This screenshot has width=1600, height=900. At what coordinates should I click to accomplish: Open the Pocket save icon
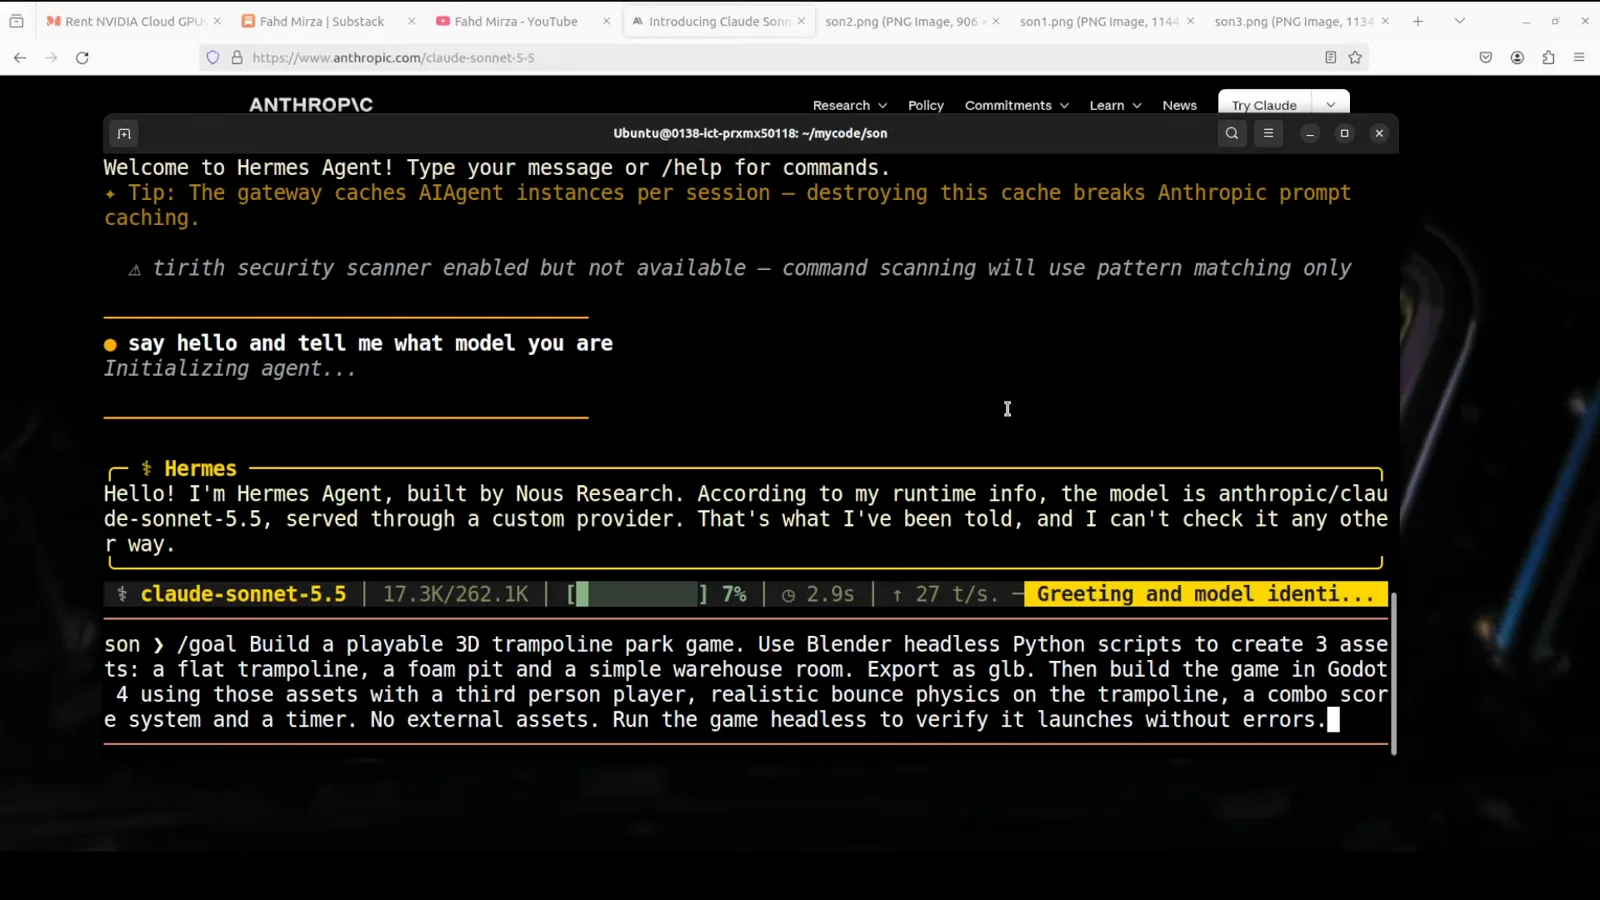pyautogui.click(x=1486, y=58)
